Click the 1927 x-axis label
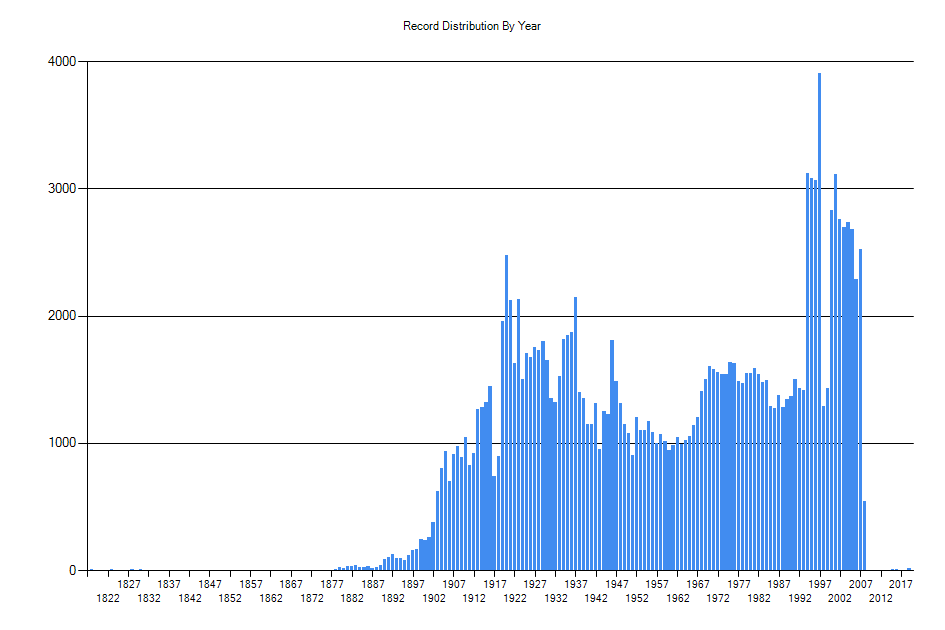Image resolution: width=945 pixels, height=630 pixels. (x=535, y=584)
